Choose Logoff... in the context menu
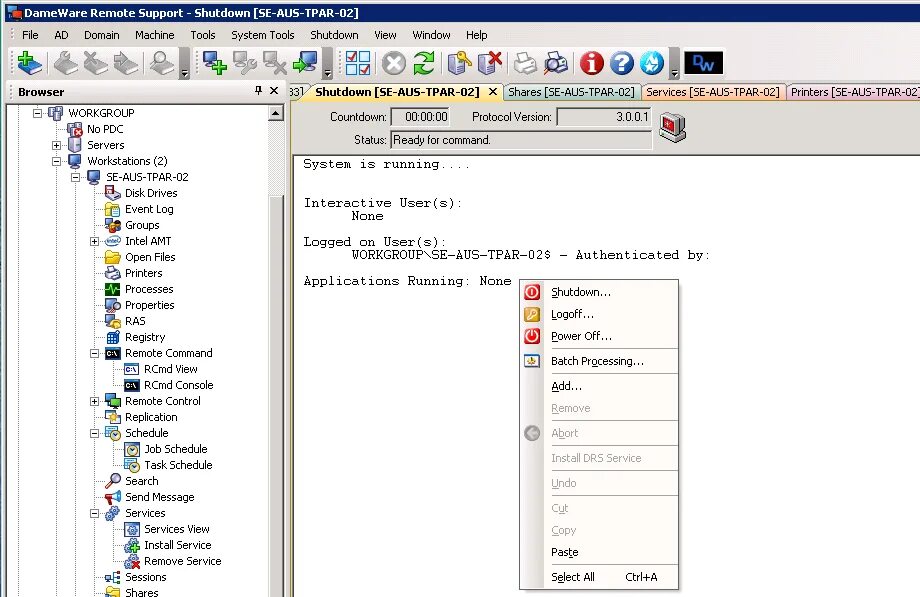The image size is (920, 597). [599, 315]
